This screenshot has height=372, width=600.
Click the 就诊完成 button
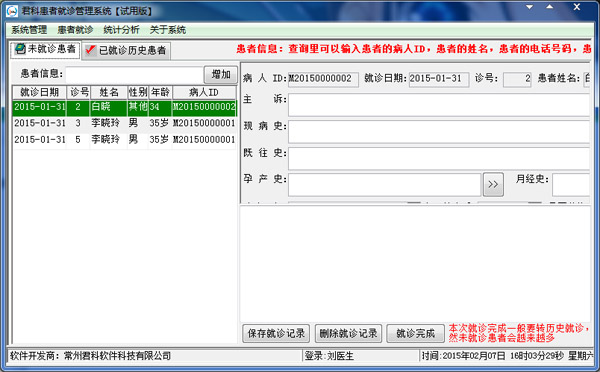click(x=416, y=333)
